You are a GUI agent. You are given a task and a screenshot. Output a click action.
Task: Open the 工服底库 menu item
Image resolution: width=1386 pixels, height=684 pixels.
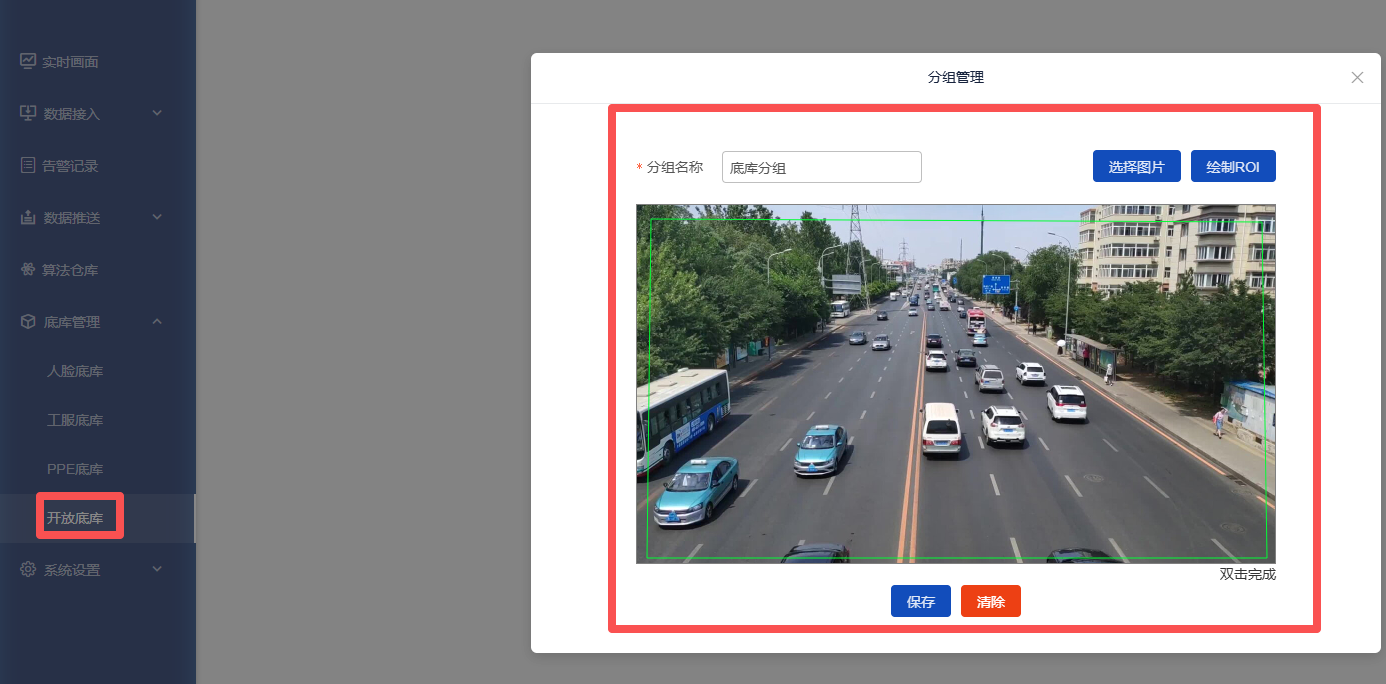[75, 421]
